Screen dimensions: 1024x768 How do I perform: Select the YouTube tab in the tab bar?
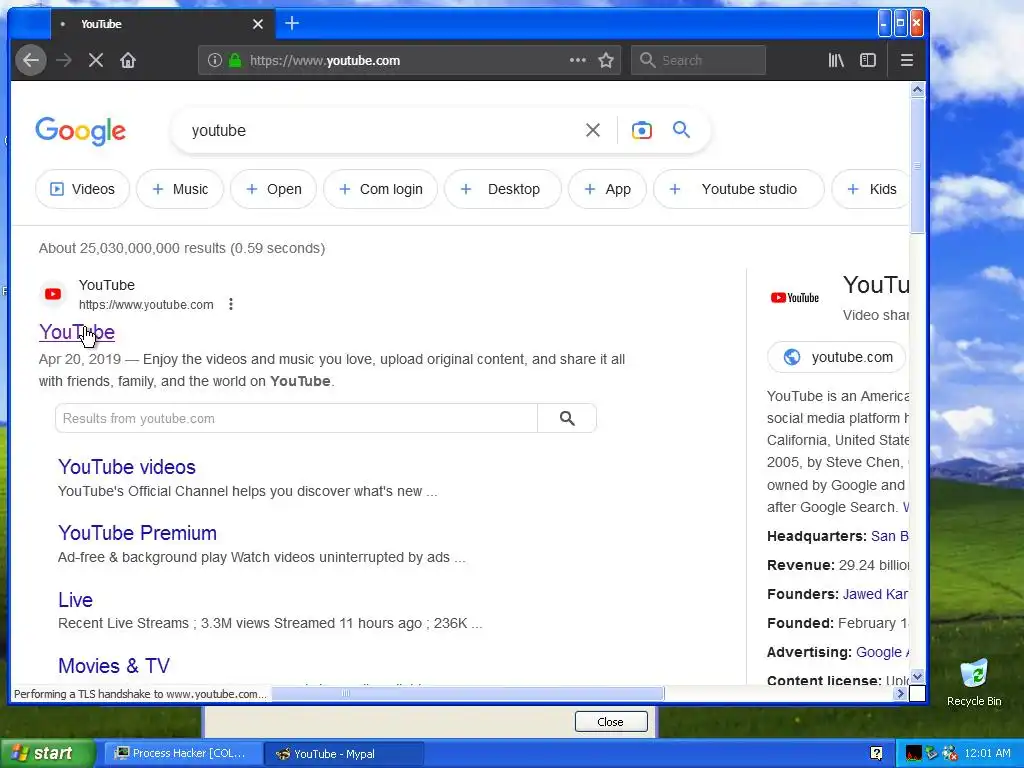157,24
